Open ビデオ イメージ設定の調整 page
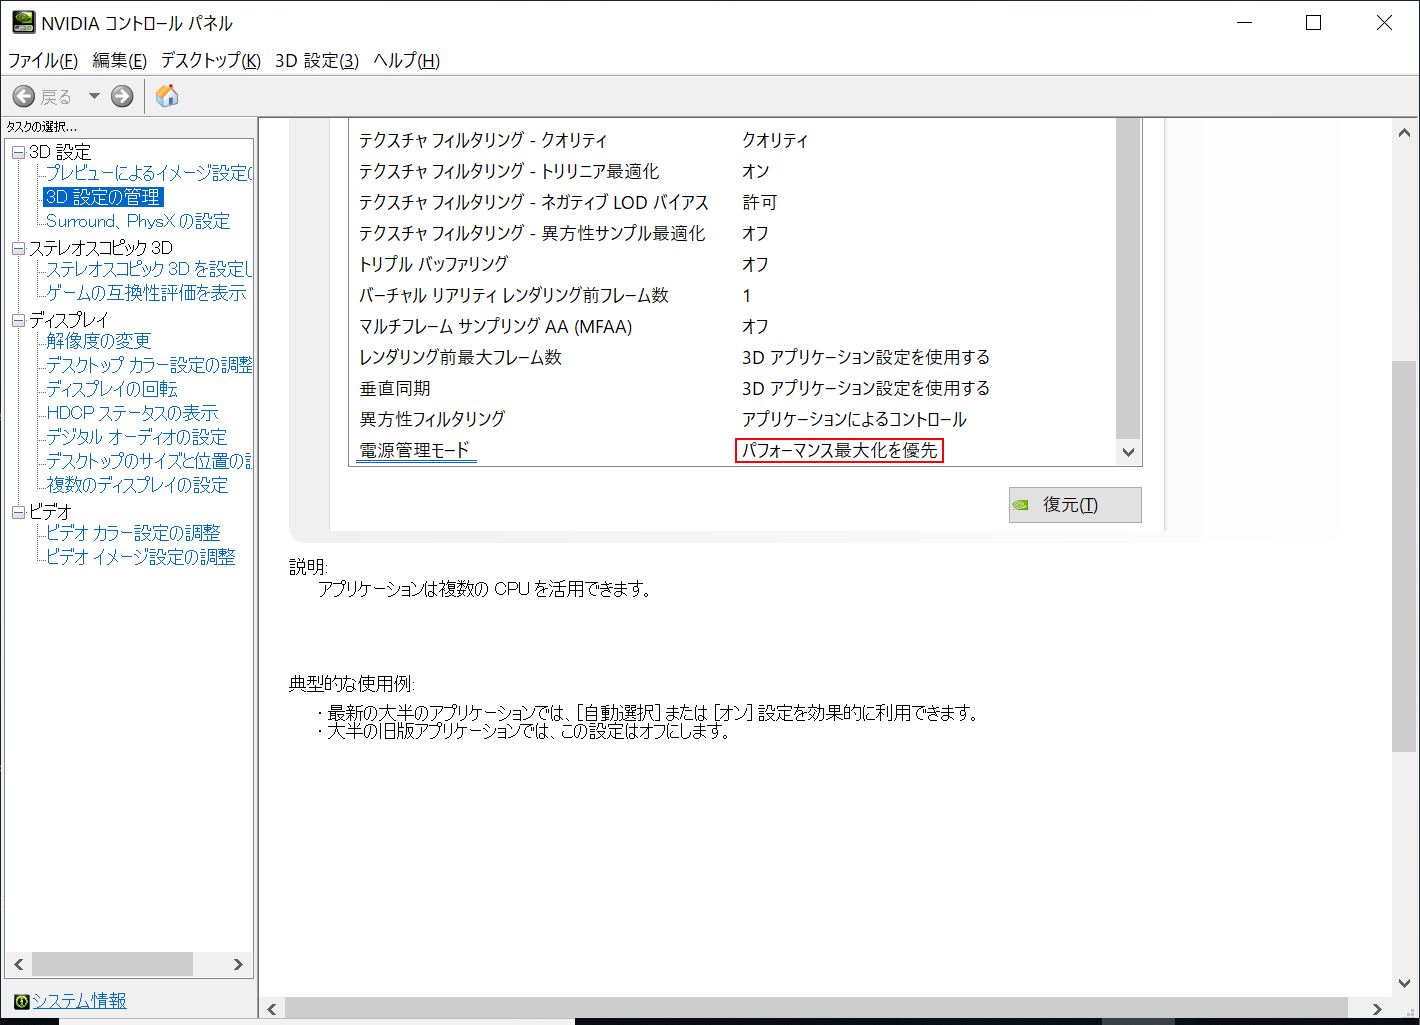 coord(140,557)
